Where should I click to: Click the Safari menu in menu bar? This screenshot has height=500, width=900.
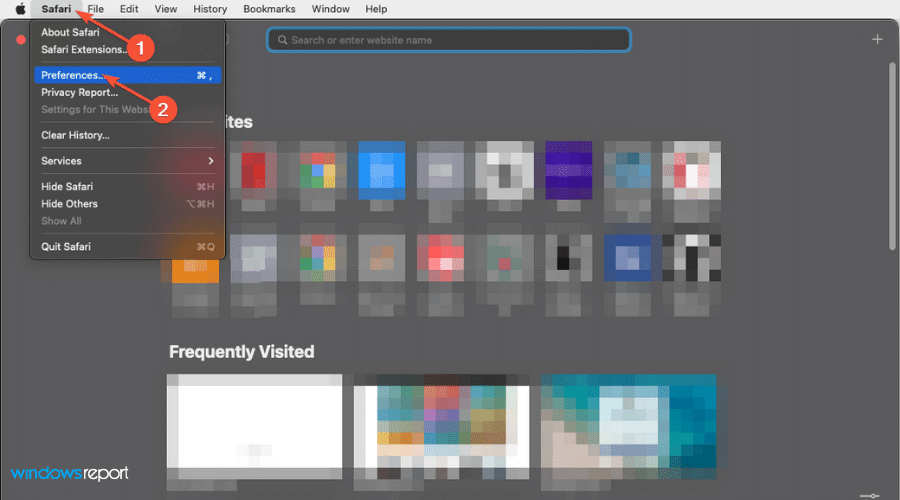coord(56,9)
